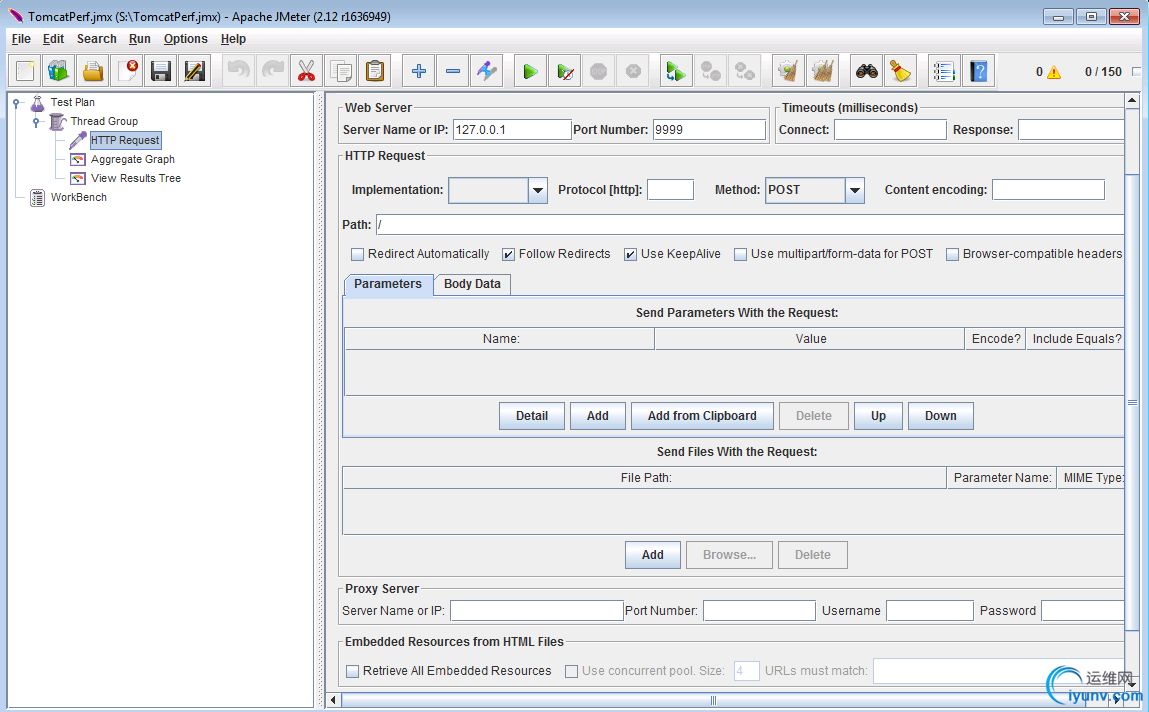Click the Port Number field showing 9999
This screenshot has height=712, width=1149.
[709, 130]
